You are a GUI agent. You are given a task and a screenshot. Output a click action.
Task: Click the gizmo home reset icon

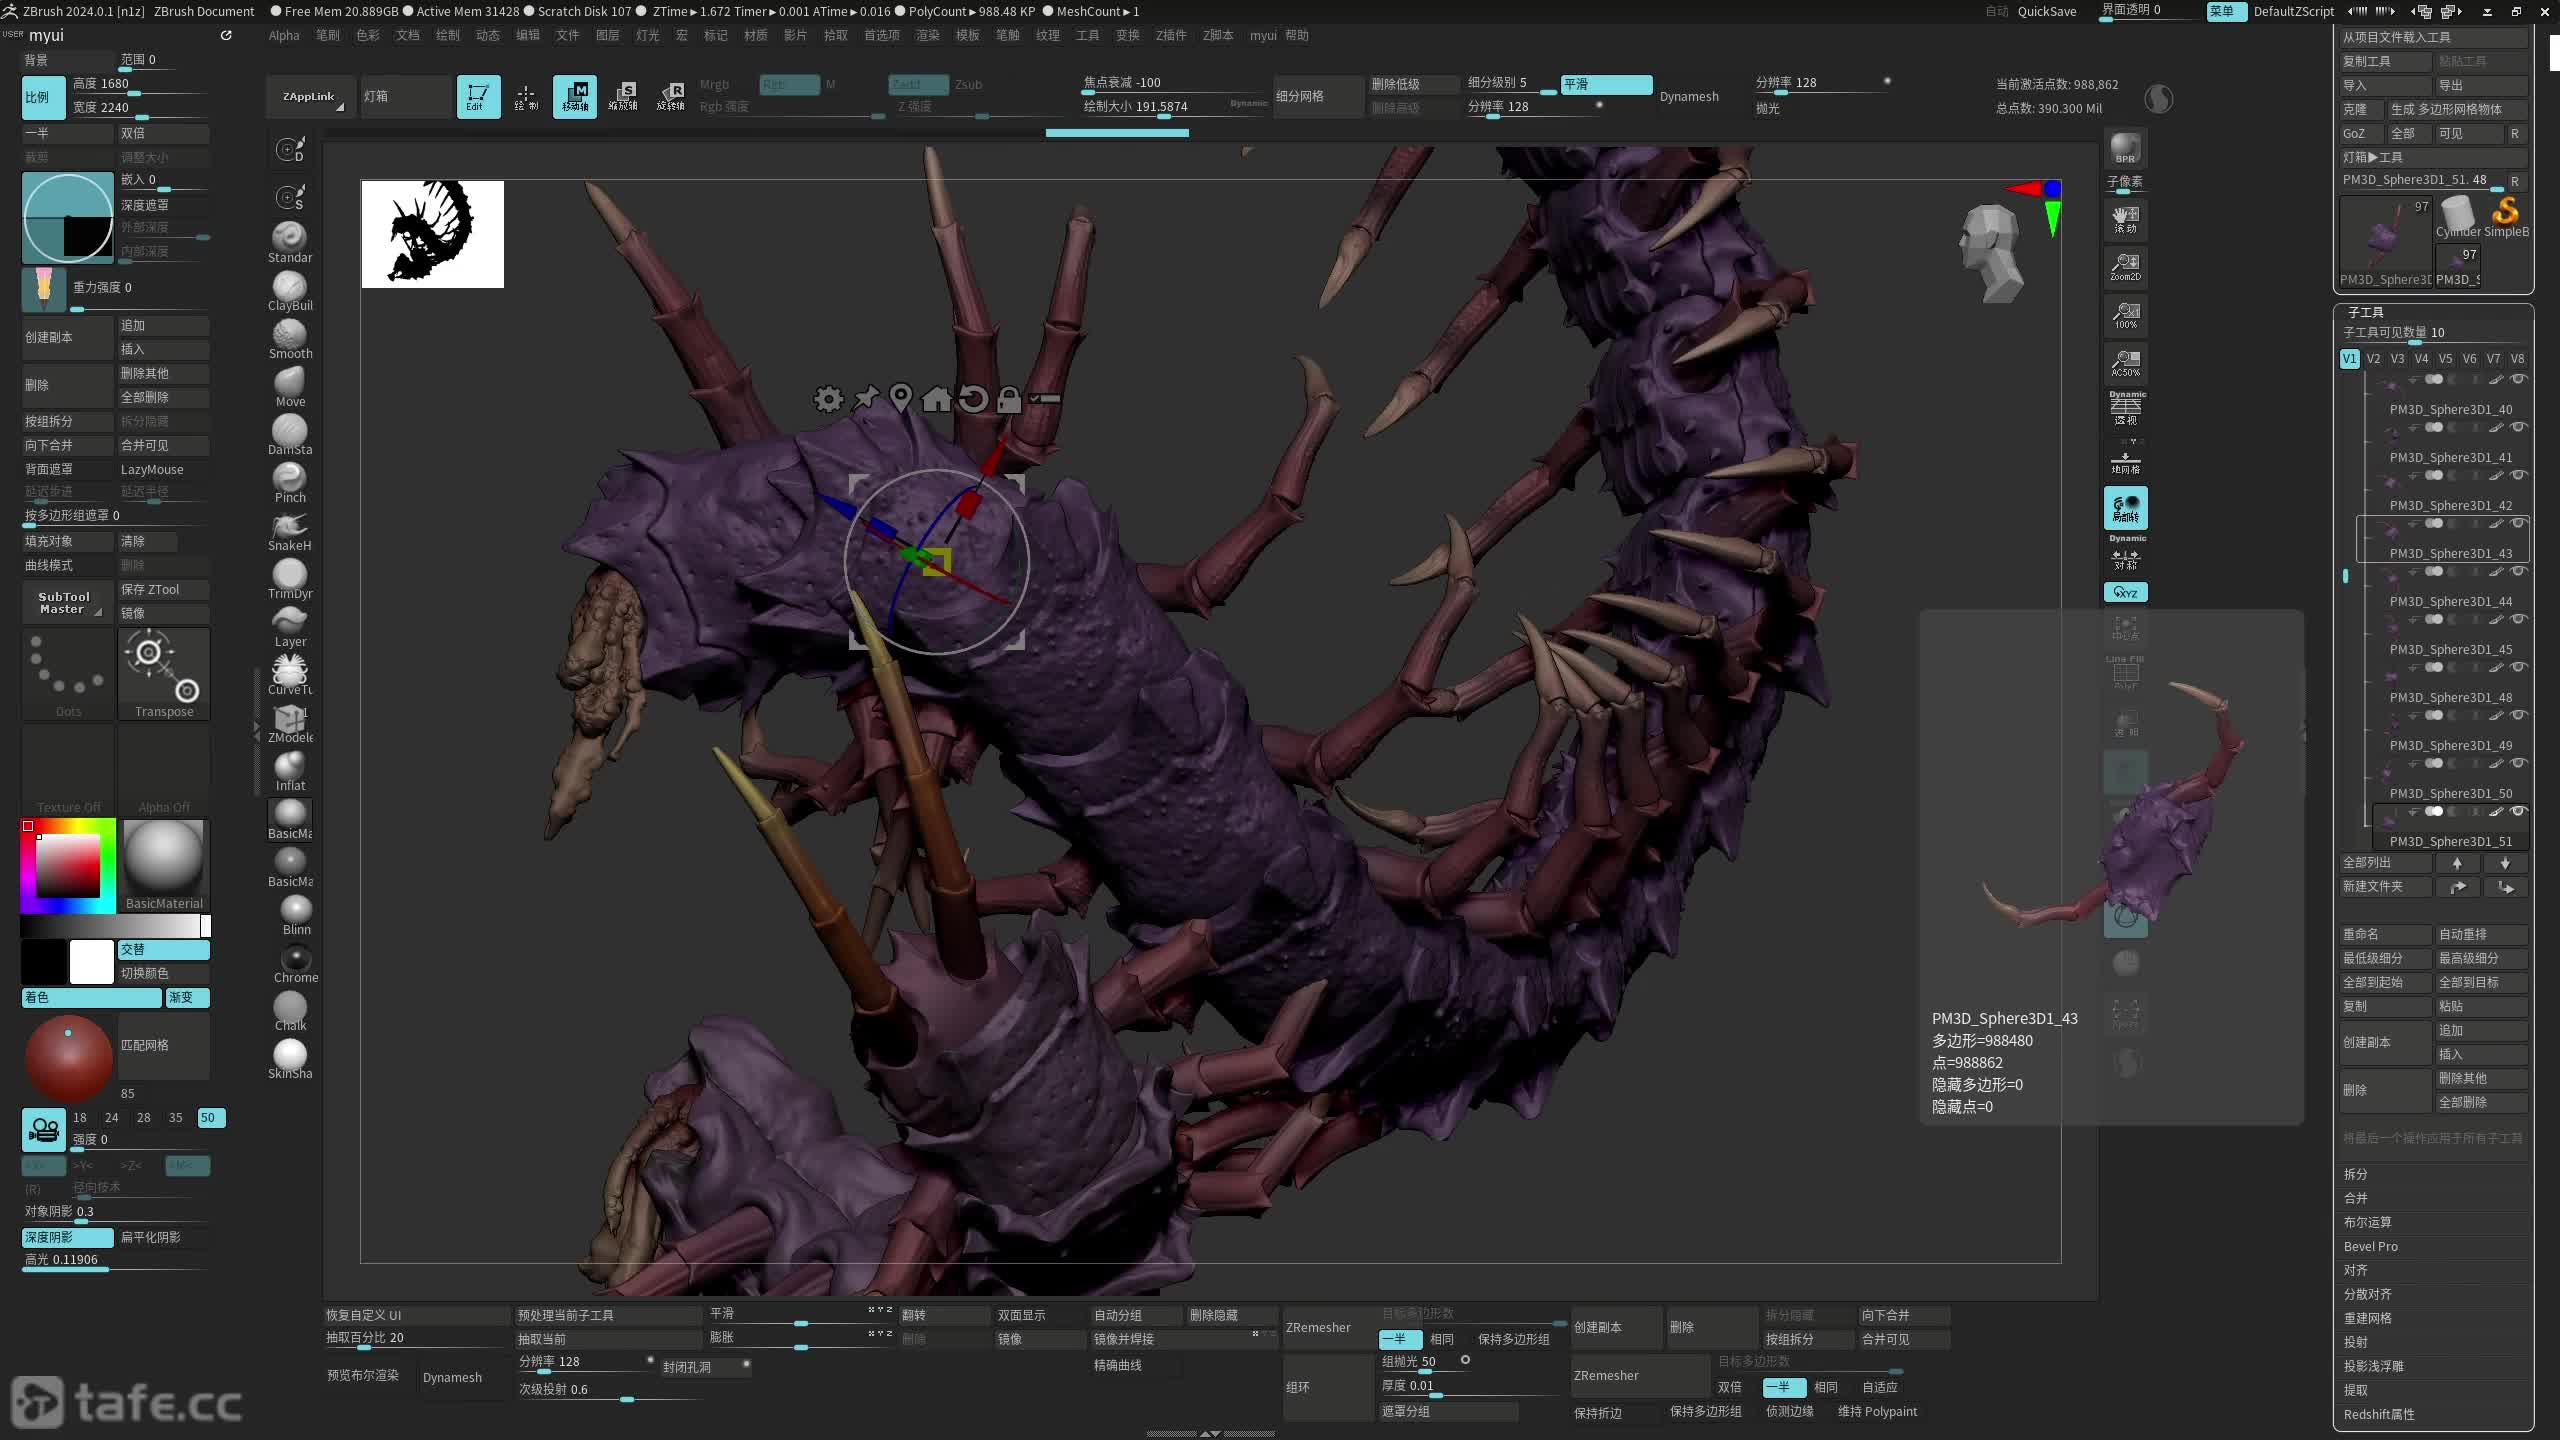click(x=936, y=399)
